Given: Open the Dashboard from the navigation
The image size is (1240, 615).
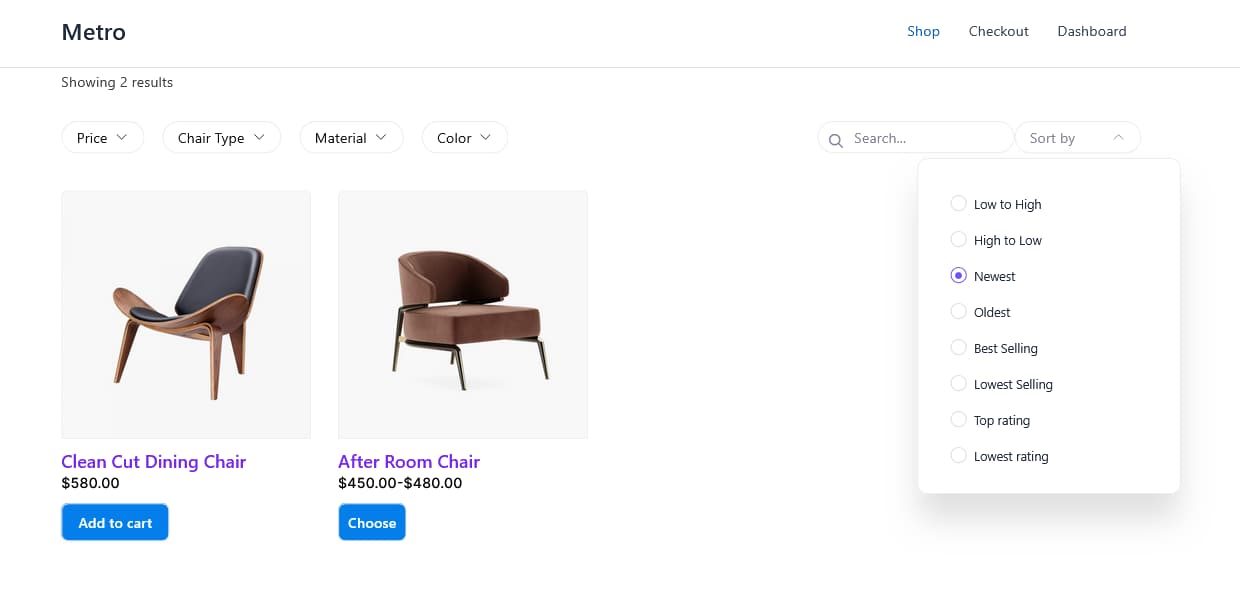Looking at the screenshot, I should [x=1091, y=31].
